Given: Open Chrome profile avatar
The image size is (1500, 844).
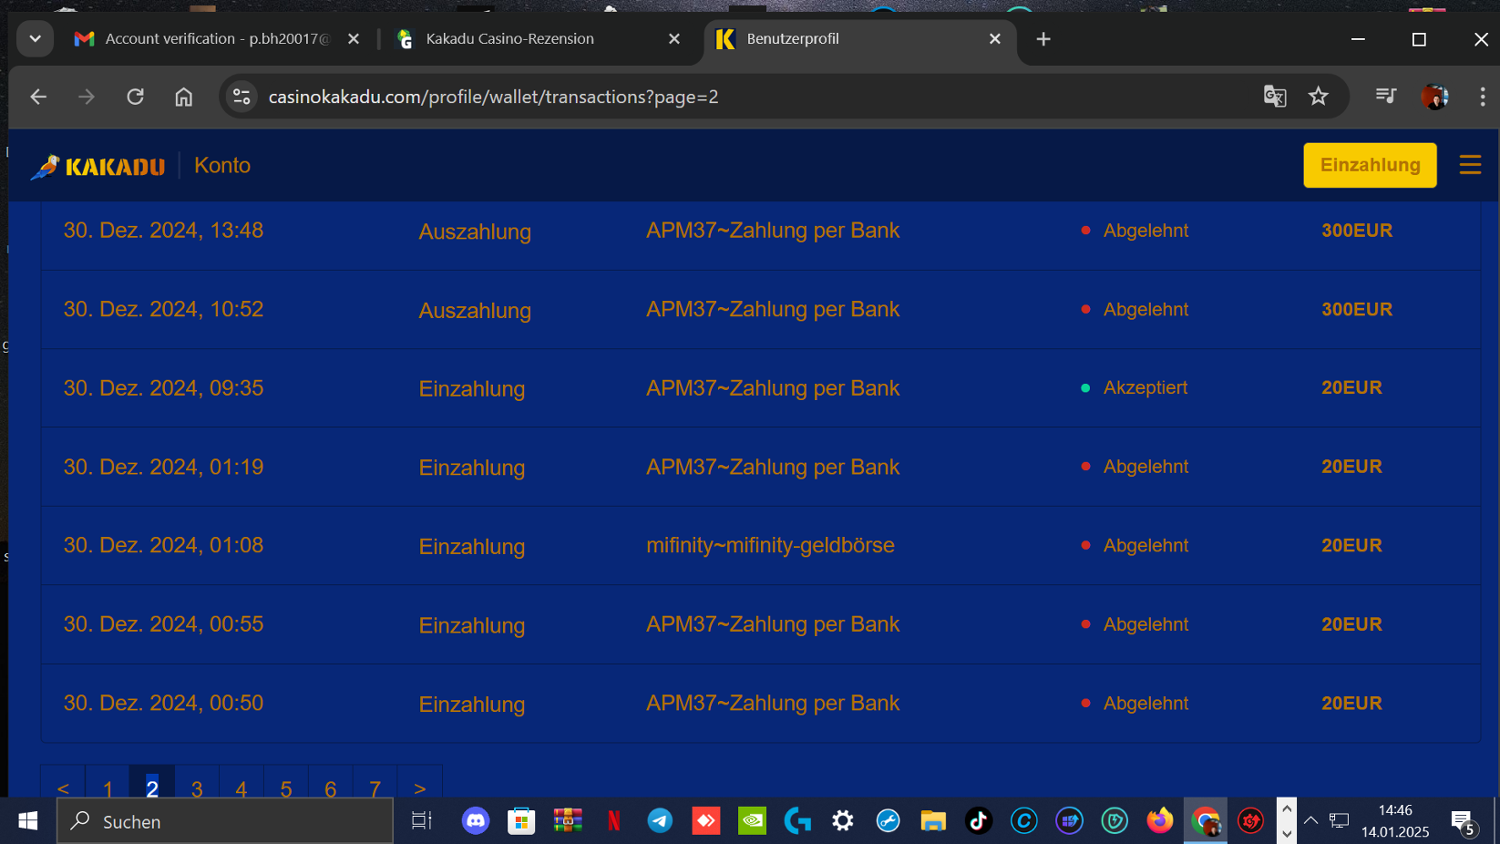Looking at the screenshot, I should coord(1434,97).
